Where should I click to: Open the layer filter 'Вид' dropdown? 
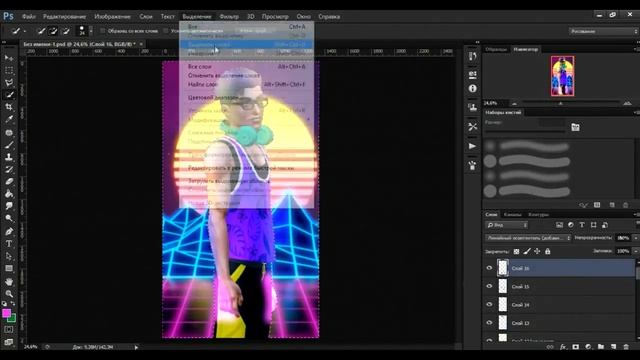[x=507, y=225]
